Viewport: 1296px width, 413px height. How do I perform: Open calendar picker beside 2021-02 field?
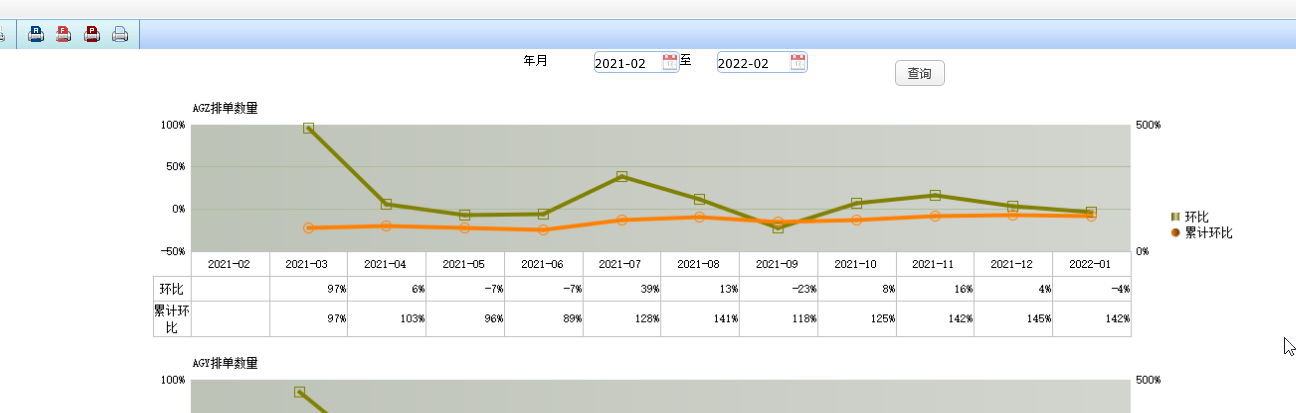670,62
